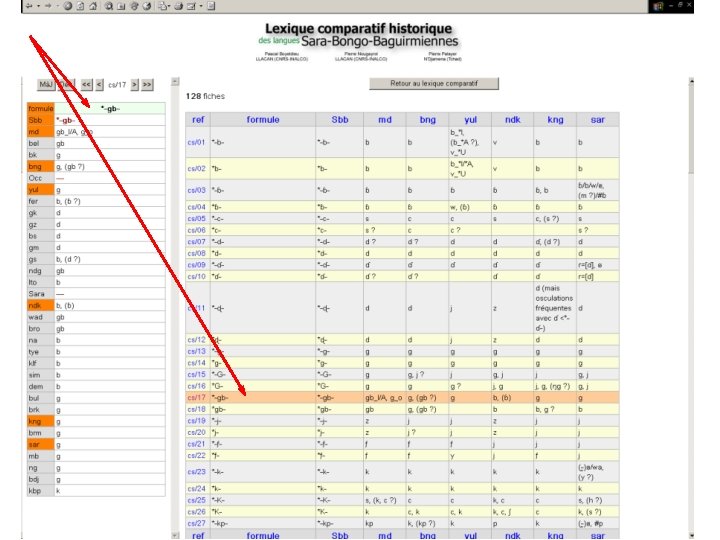This screenshot has height=540, width=720.
Task: Open the cs/25 reference link
Action: click(x=196, y=500)
